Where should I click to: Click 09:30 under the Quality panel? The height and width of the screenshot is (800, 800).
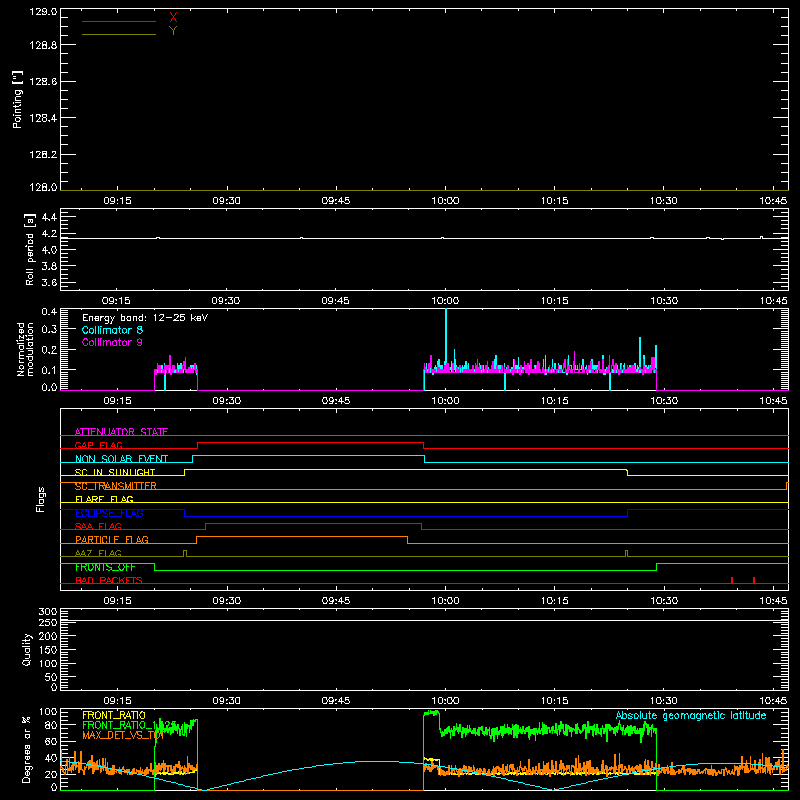[227, 701]
